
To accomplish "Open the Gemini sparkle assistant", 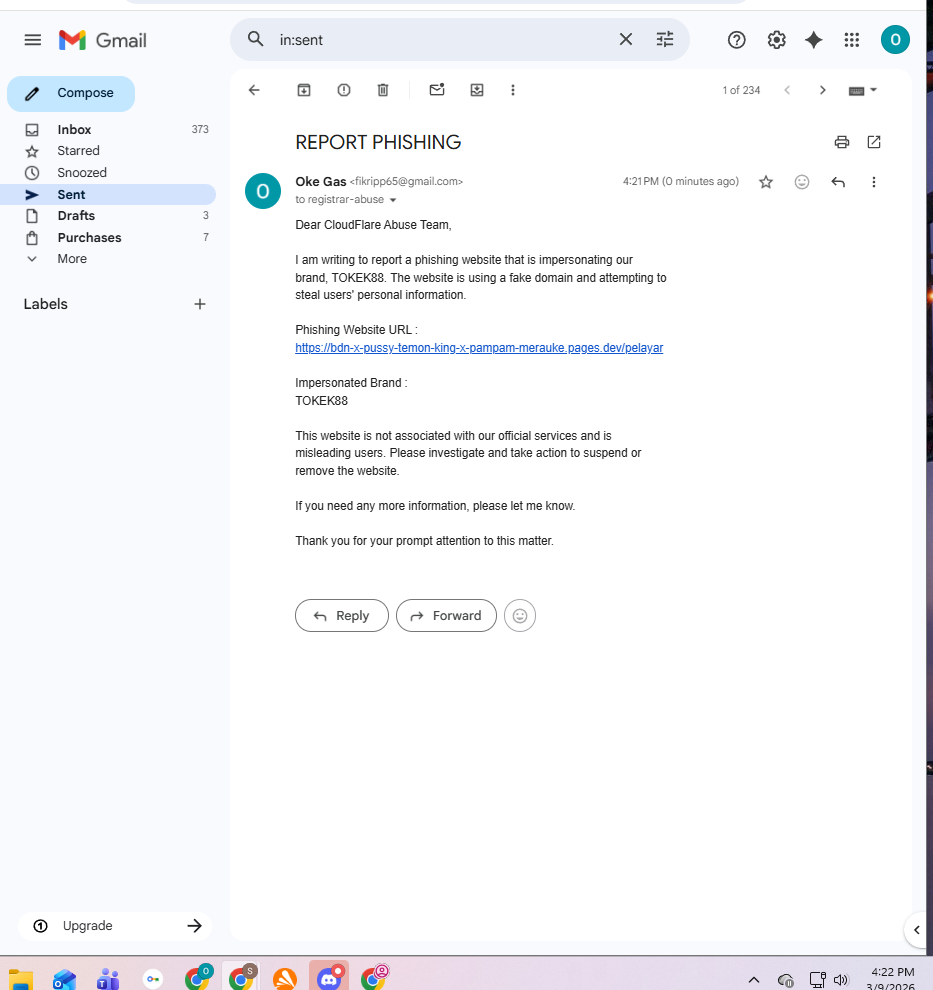I will coord(814,40).
